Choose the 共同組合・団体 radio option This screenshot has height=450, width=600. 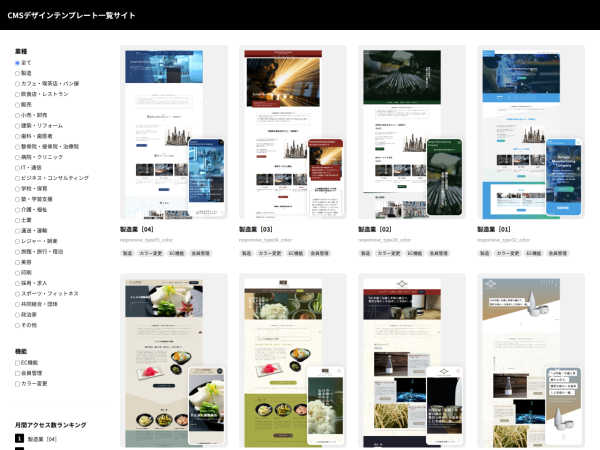pos(17,305)
